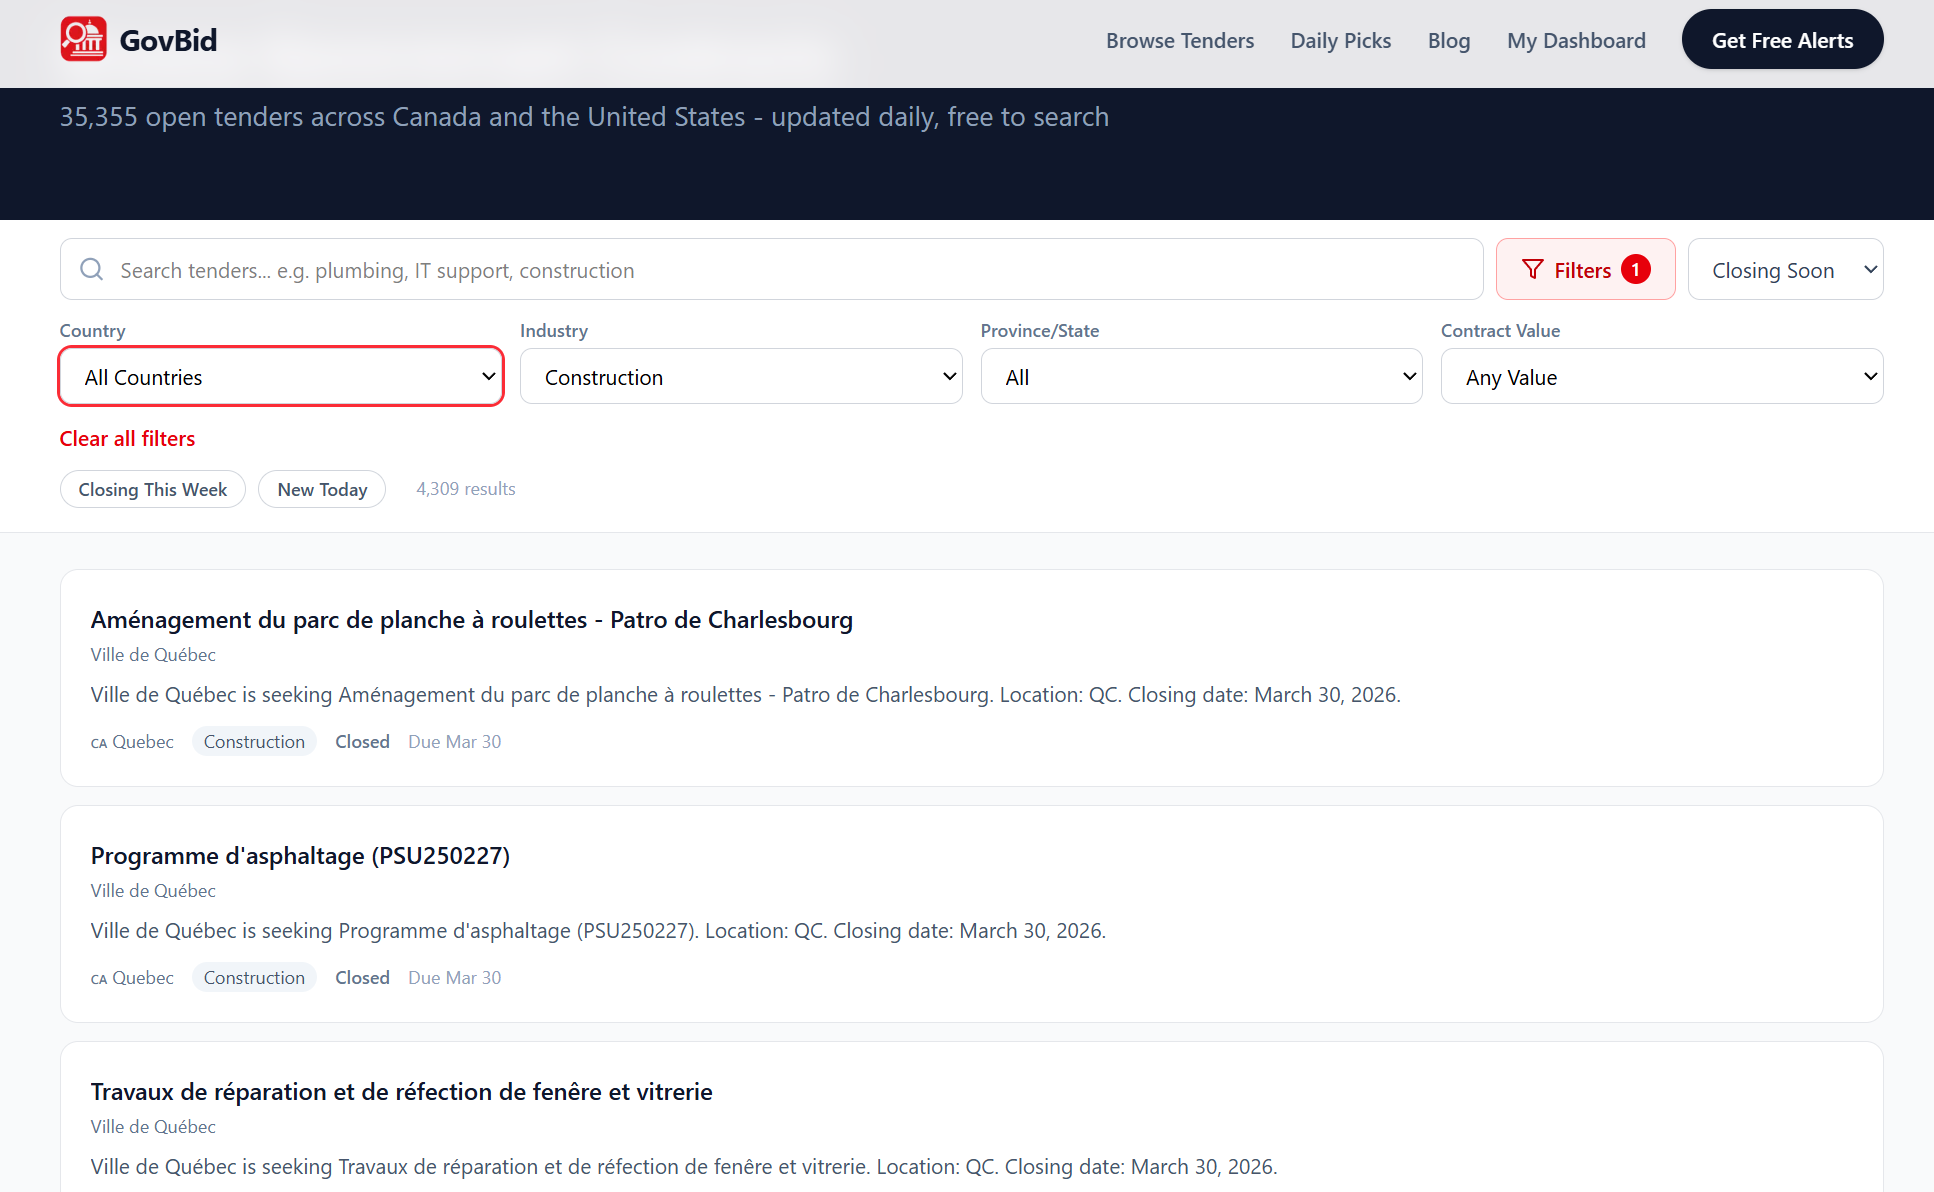
Task: Click the funnel Filters icon
Action: 1532,270
